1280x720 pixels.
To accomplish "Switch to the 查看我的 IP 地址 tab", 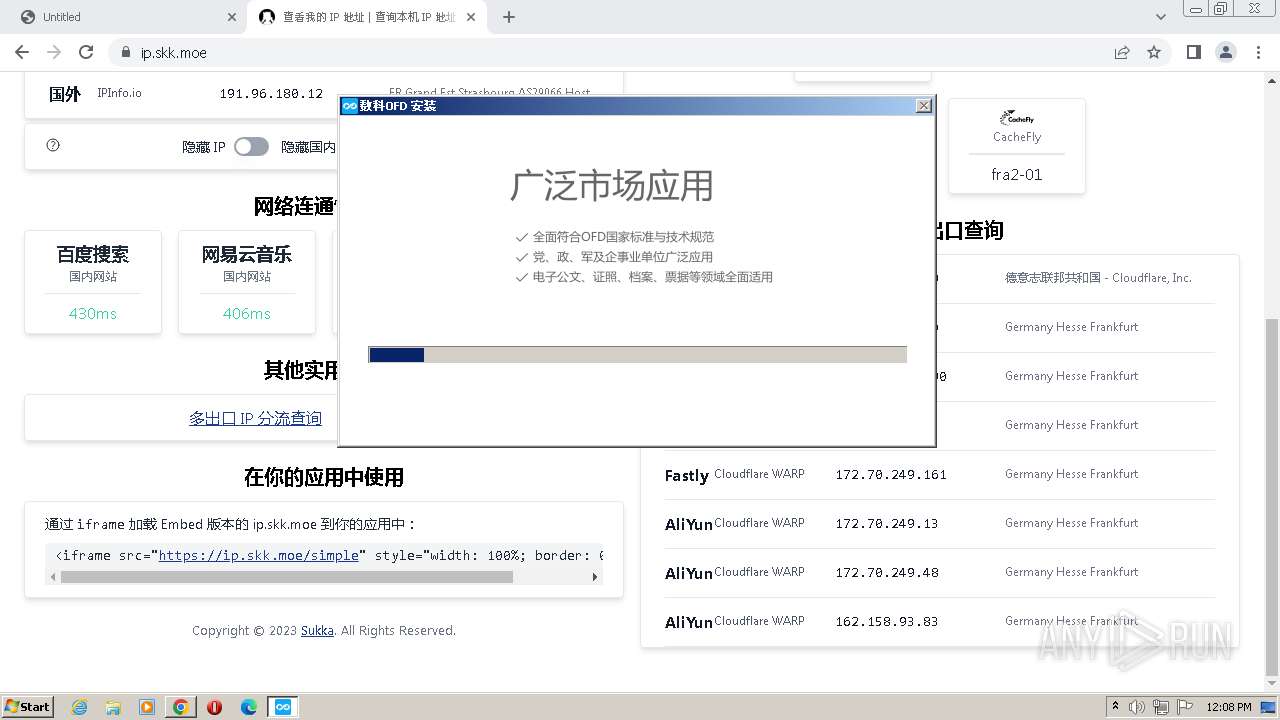I will [367, 17].
